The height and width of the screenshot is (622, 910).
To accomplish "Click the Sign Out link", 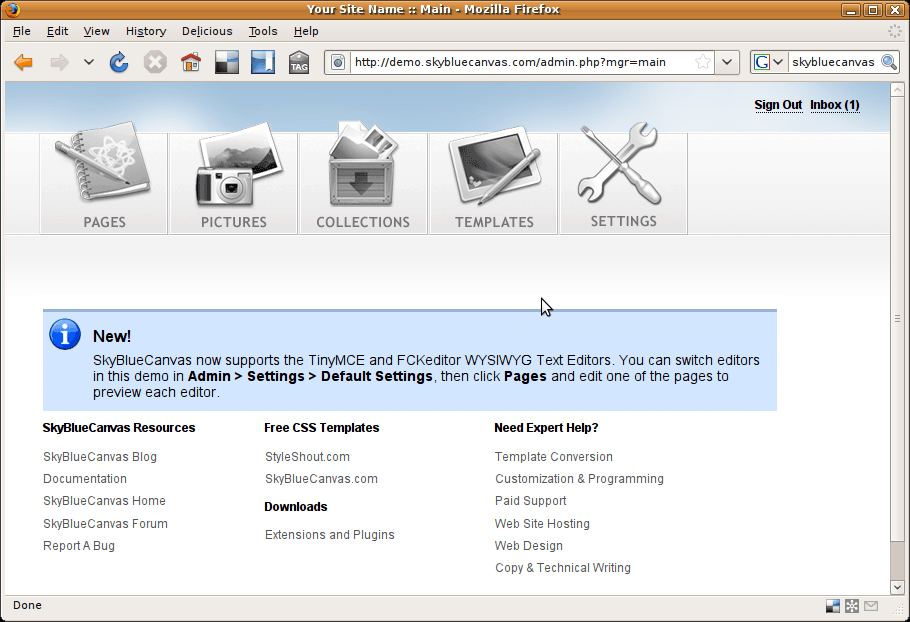I will pos(778,105).
